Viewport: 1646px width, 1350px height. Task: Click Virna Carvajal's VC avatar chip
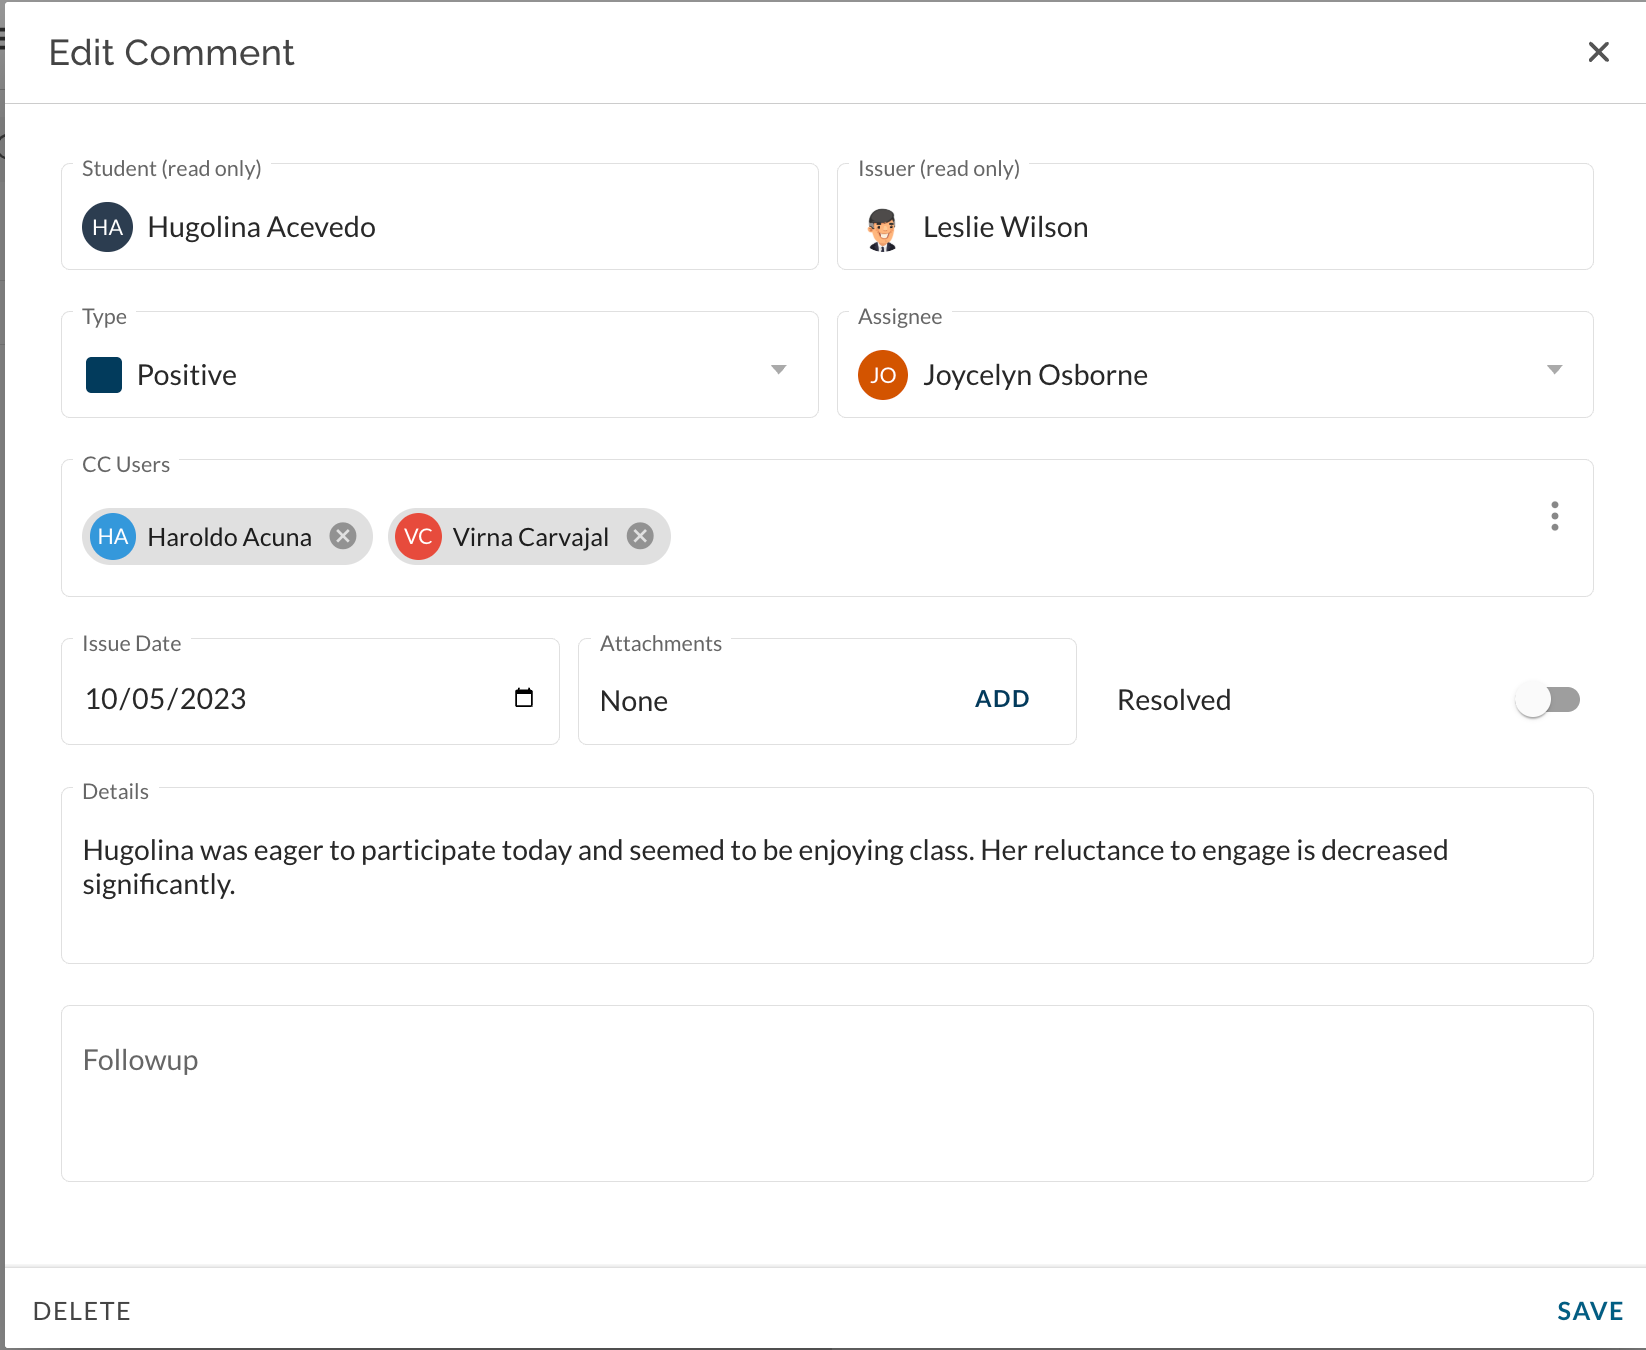tap(418, 537)
